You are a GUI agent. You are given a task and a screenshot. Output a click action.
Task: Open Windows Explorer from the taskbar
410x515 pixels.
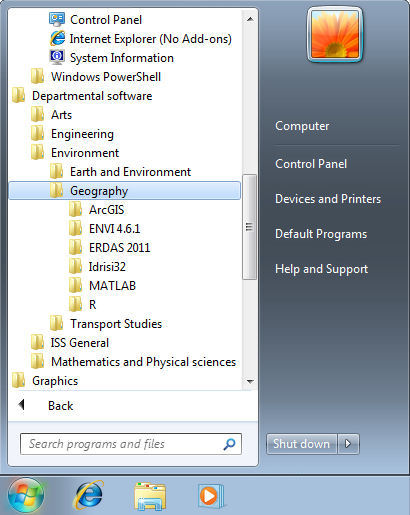click(x=150, y=496)
